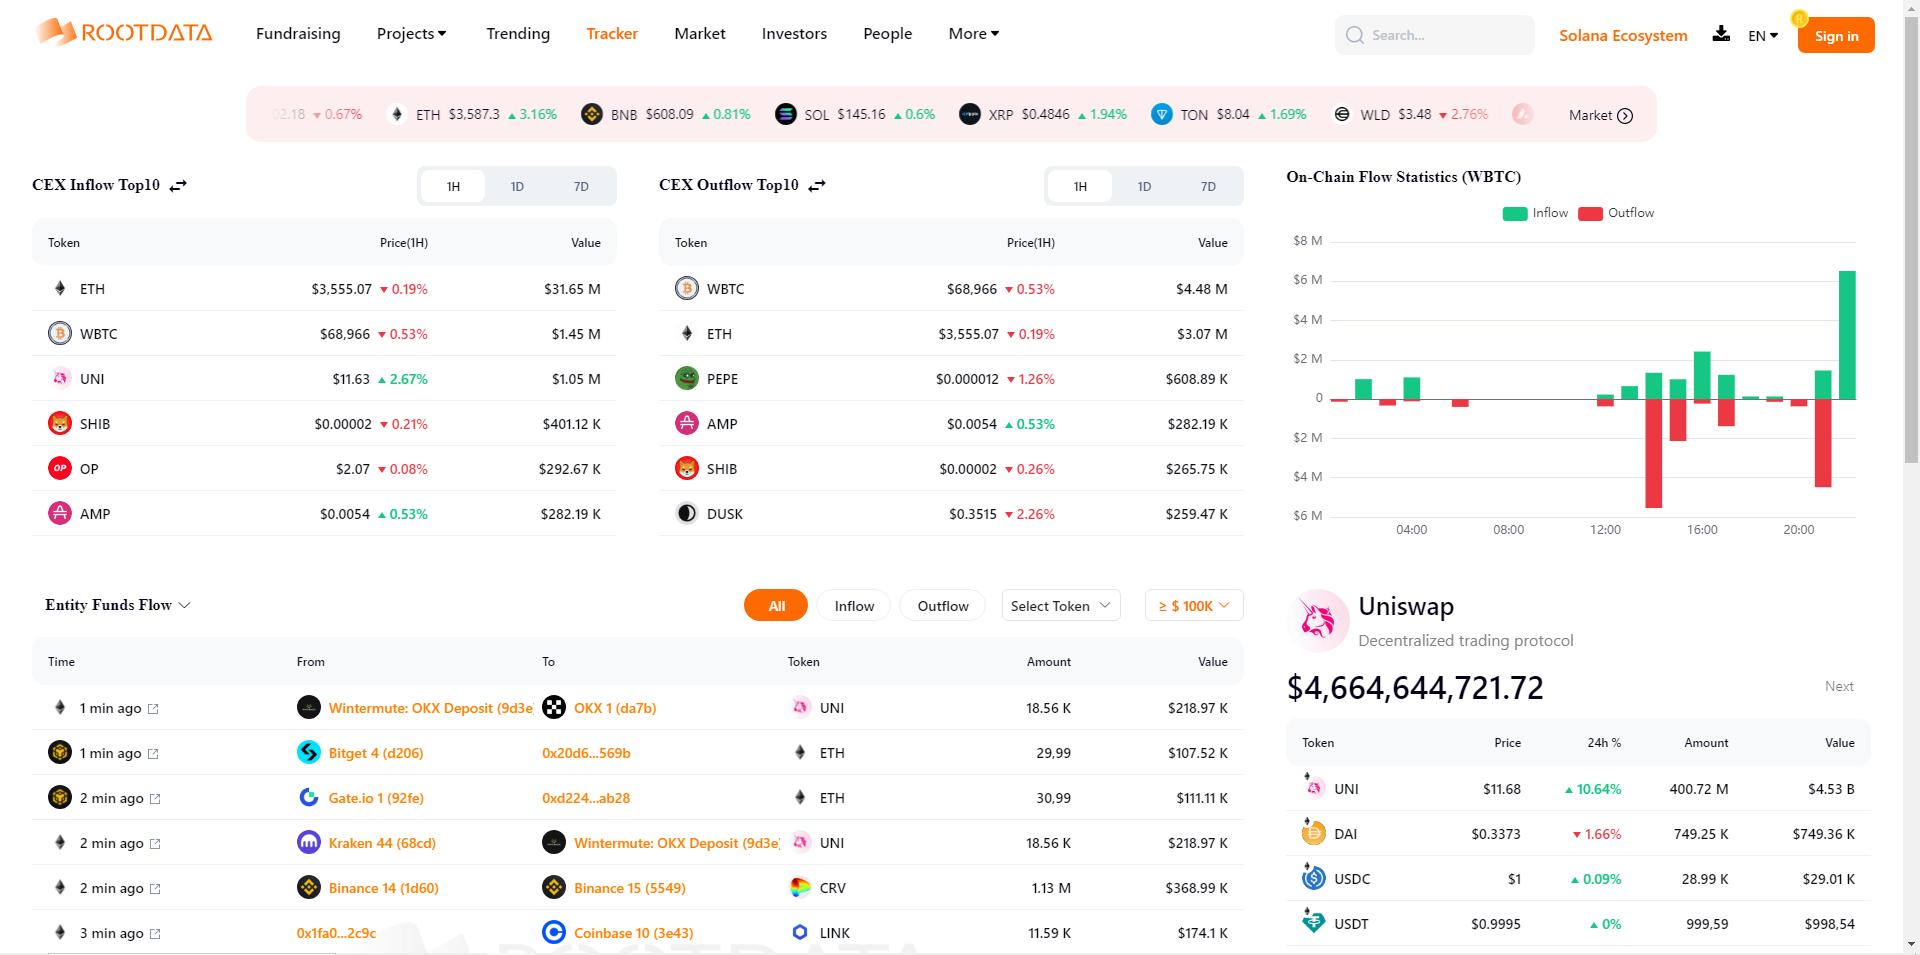Viewport: 1920px width, 955px height.
Task: Open the People page
Action: [x=888, y=33]
